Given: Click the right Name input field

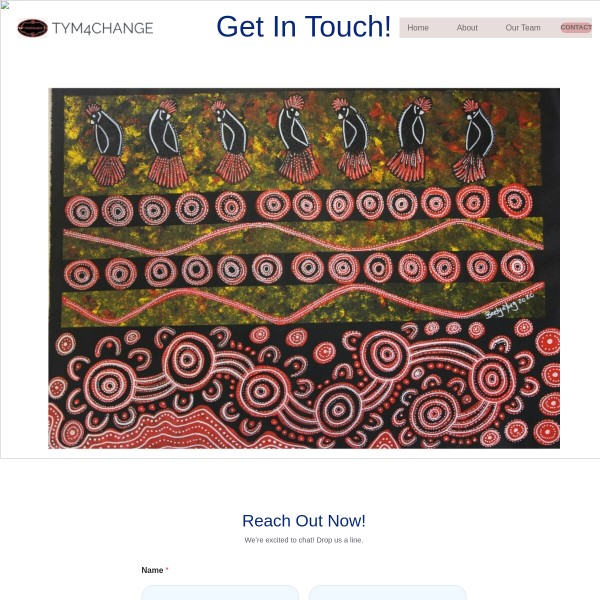Looking at the screenshot, I should point(388,592).
